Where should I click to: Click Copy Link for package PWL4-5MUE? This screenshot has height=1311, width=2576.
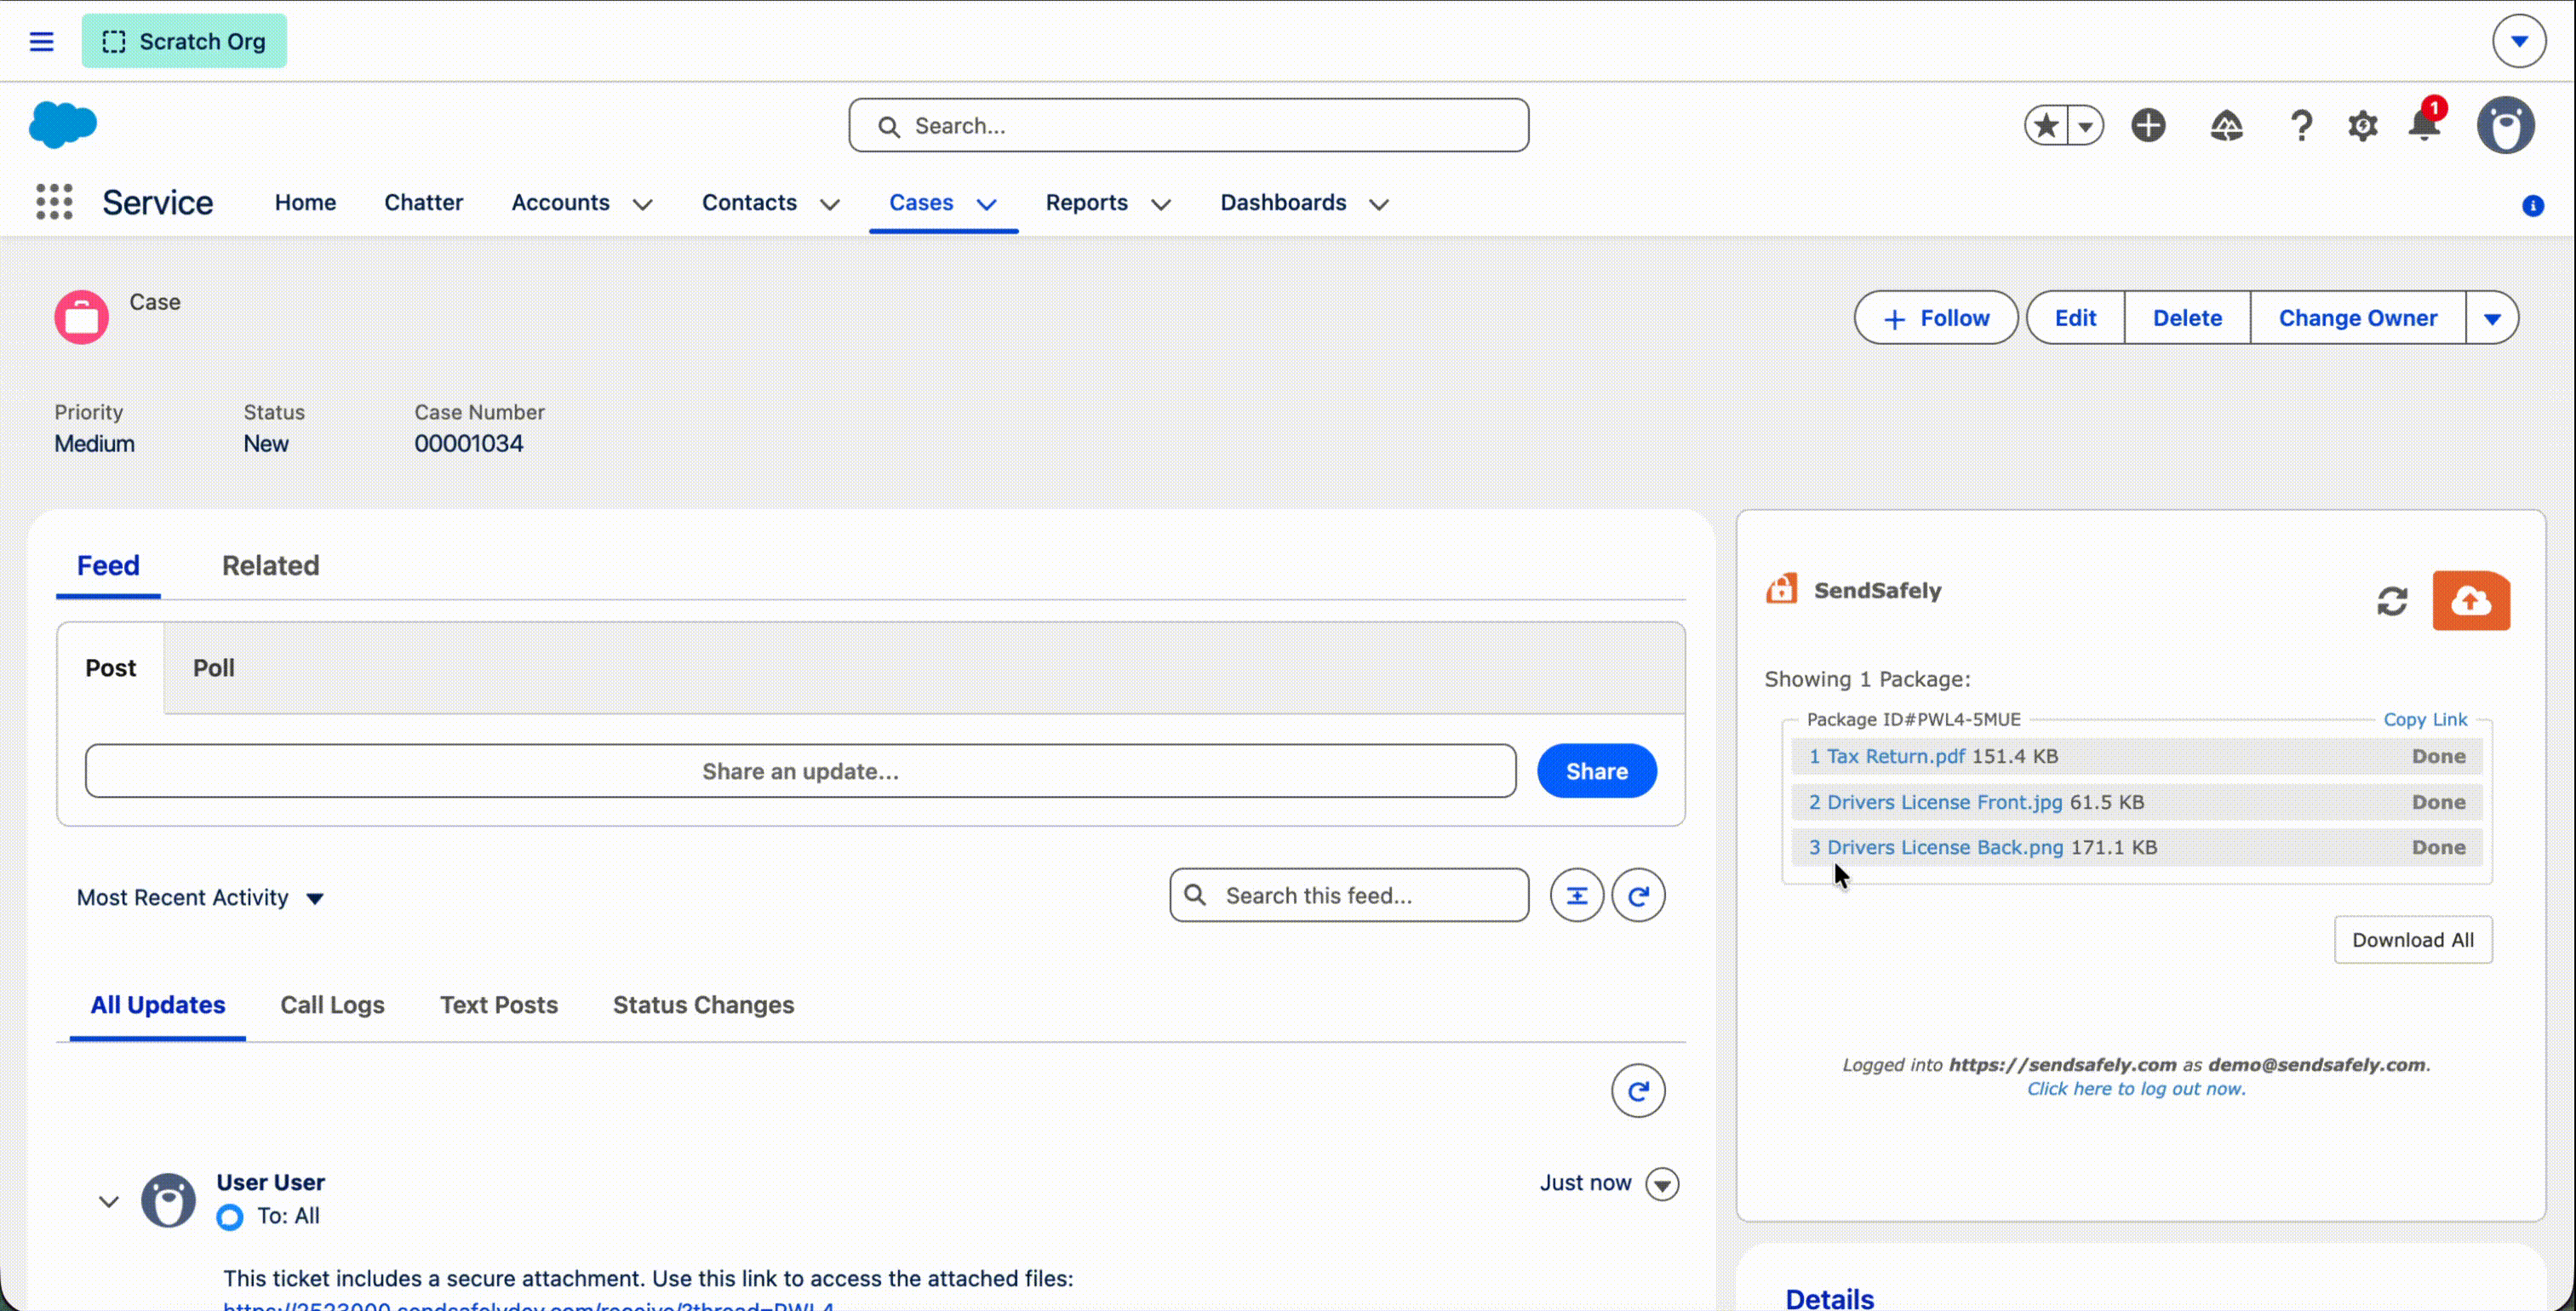coord(2424,719)
